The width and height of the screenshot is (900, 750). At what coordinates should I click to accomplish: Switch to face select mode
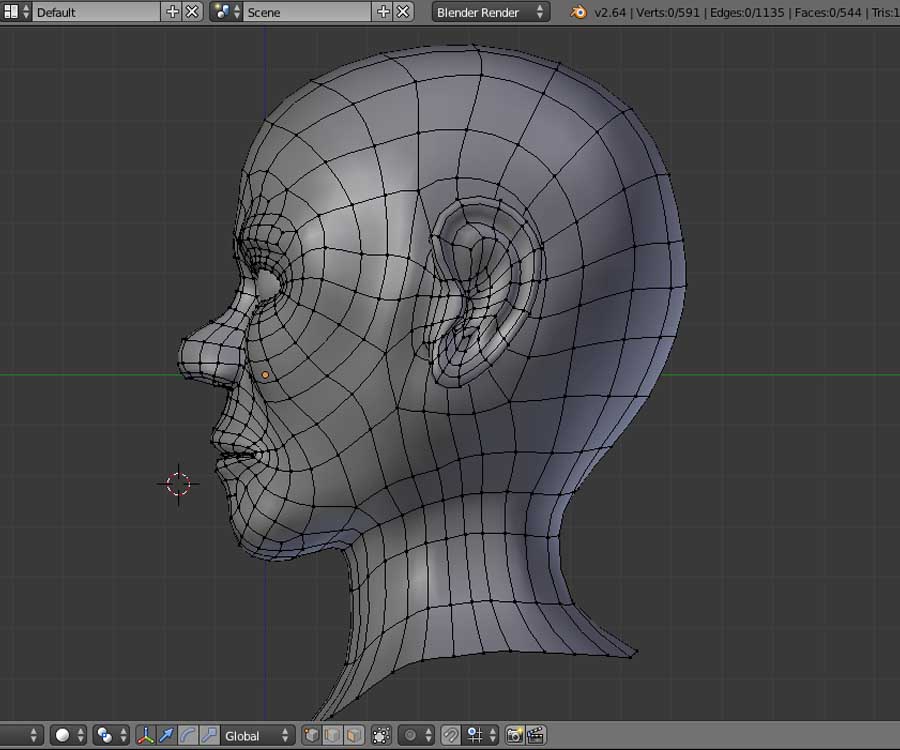[x=354, y=735]
